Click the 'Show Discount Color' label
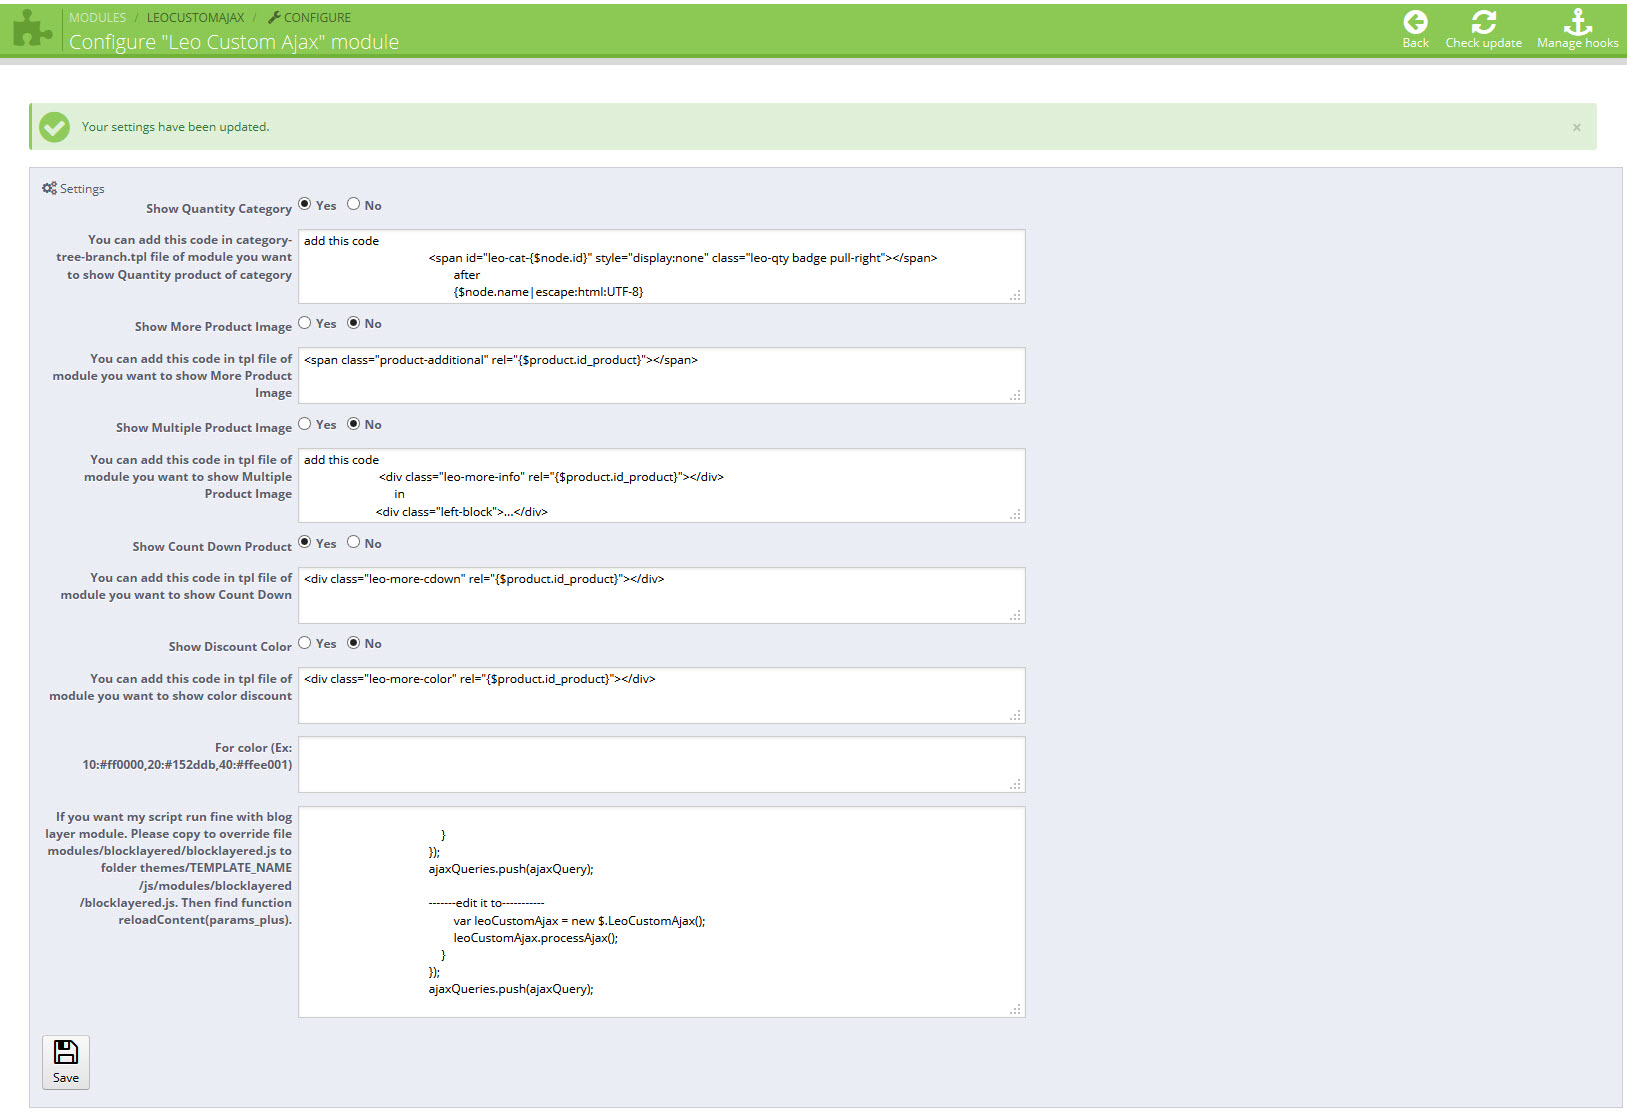This screenshot has width=1627, height=1116. pyautogui.click(x=230, y=647)
